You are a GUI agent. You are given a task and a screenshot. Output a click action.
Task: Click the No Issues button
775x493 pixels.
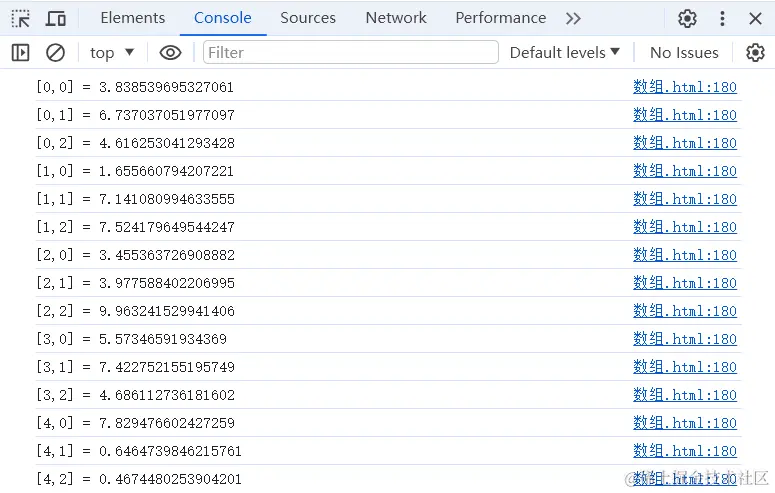(x=684, y=52)
